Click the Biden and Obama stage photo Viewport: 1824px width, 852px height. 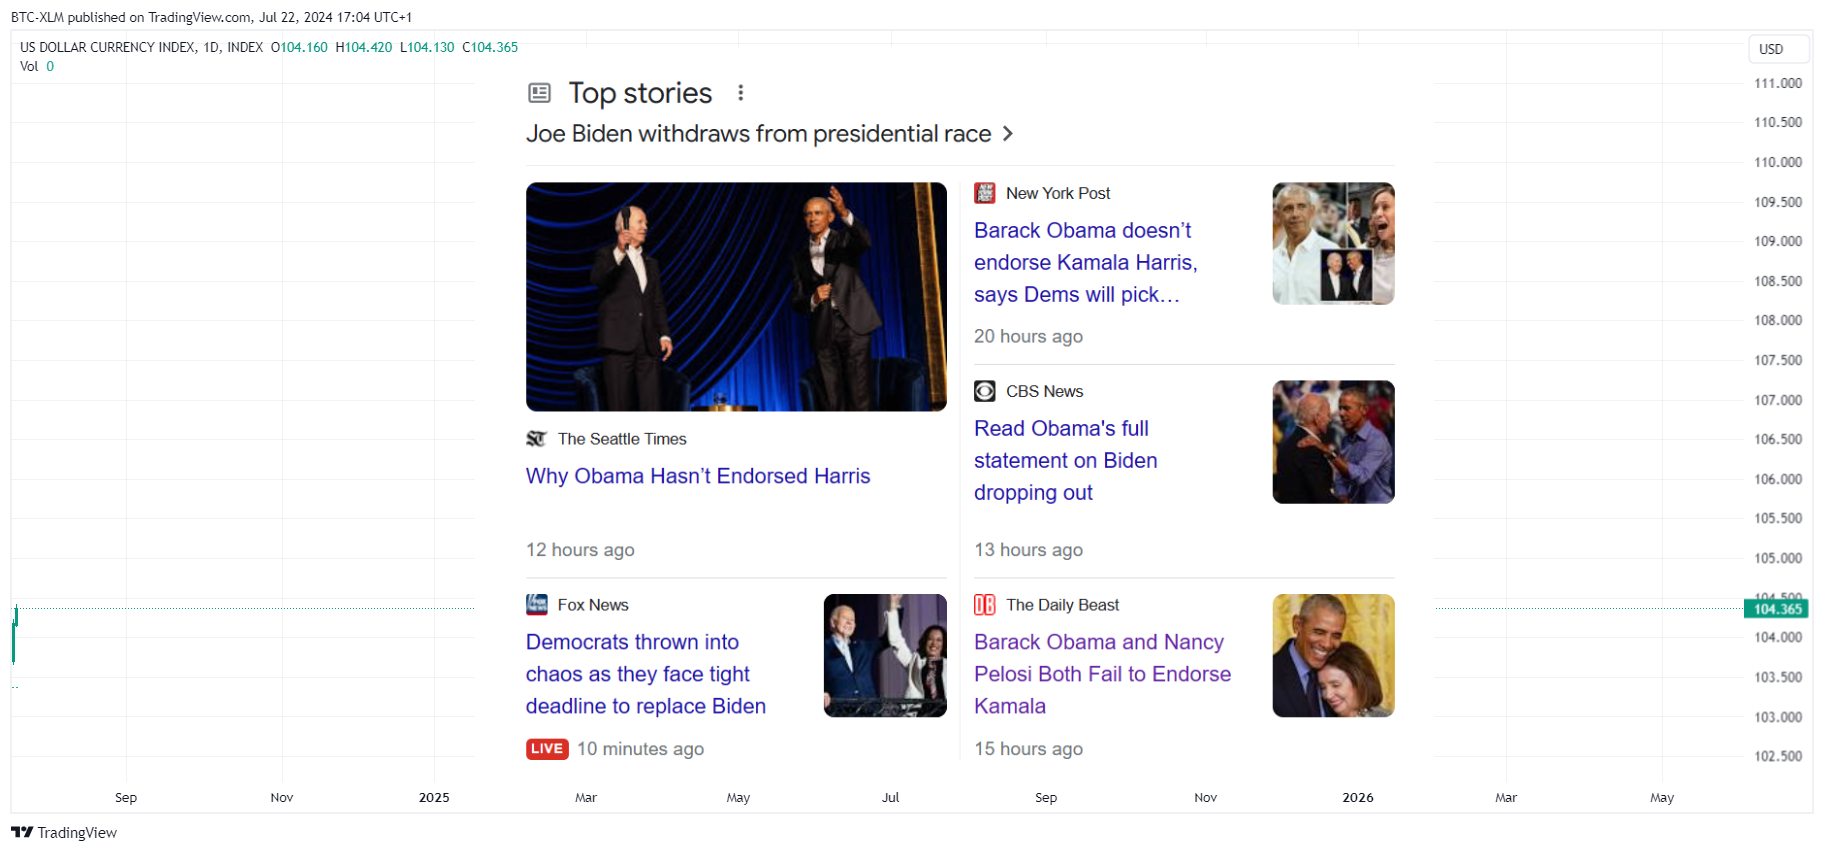point(736,297)
